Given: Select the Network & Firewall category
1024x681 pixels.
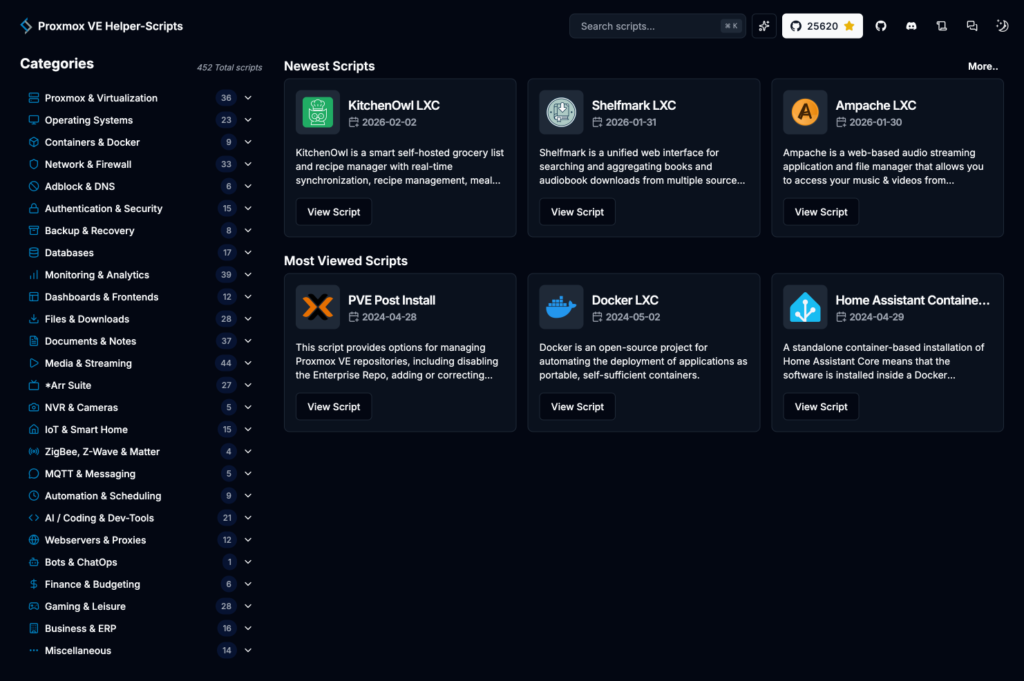Looking at the screenshot, I should 88,164.
